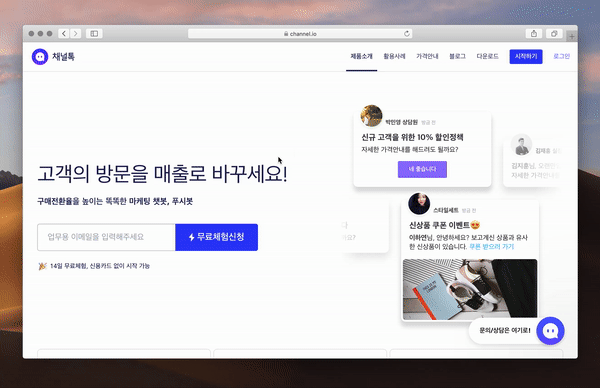600x388 pixels.
Task: Click the 쿠폰 받으러 가기 link
Action: click(x=492, y=247)
